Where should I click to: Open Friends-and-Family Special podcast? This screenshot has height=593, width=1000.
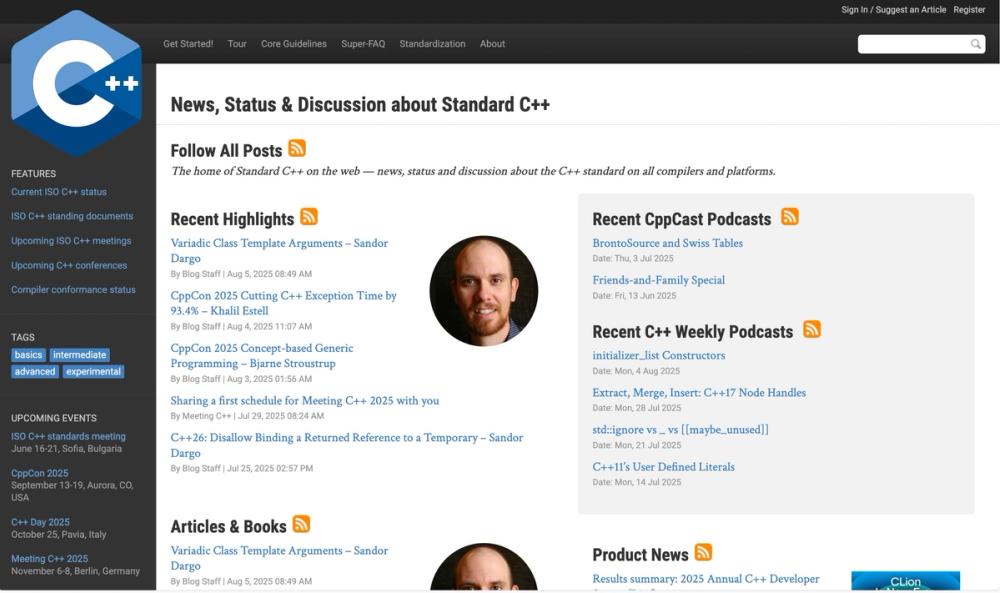point(658,280)
